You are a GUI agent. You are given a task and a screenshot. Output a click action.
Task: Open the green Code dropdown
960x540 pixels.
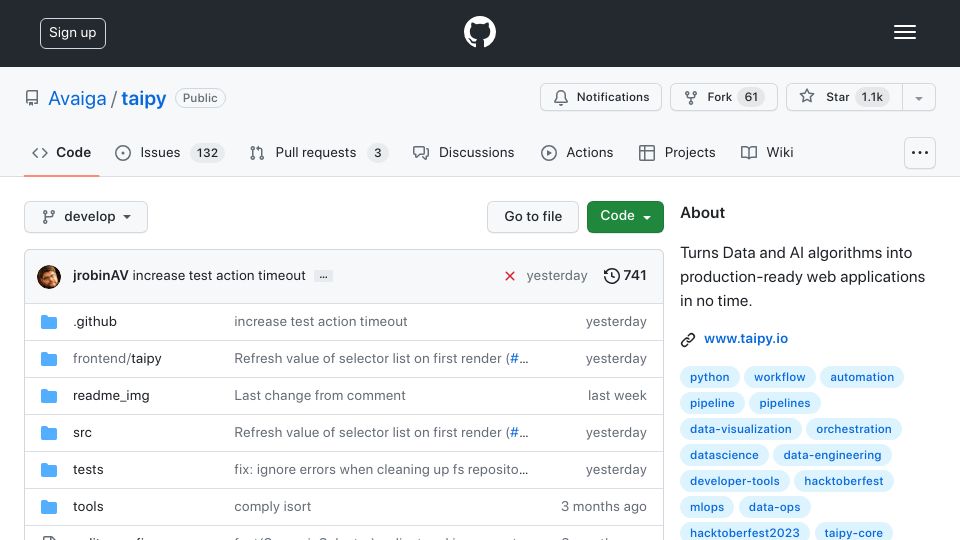625,217
